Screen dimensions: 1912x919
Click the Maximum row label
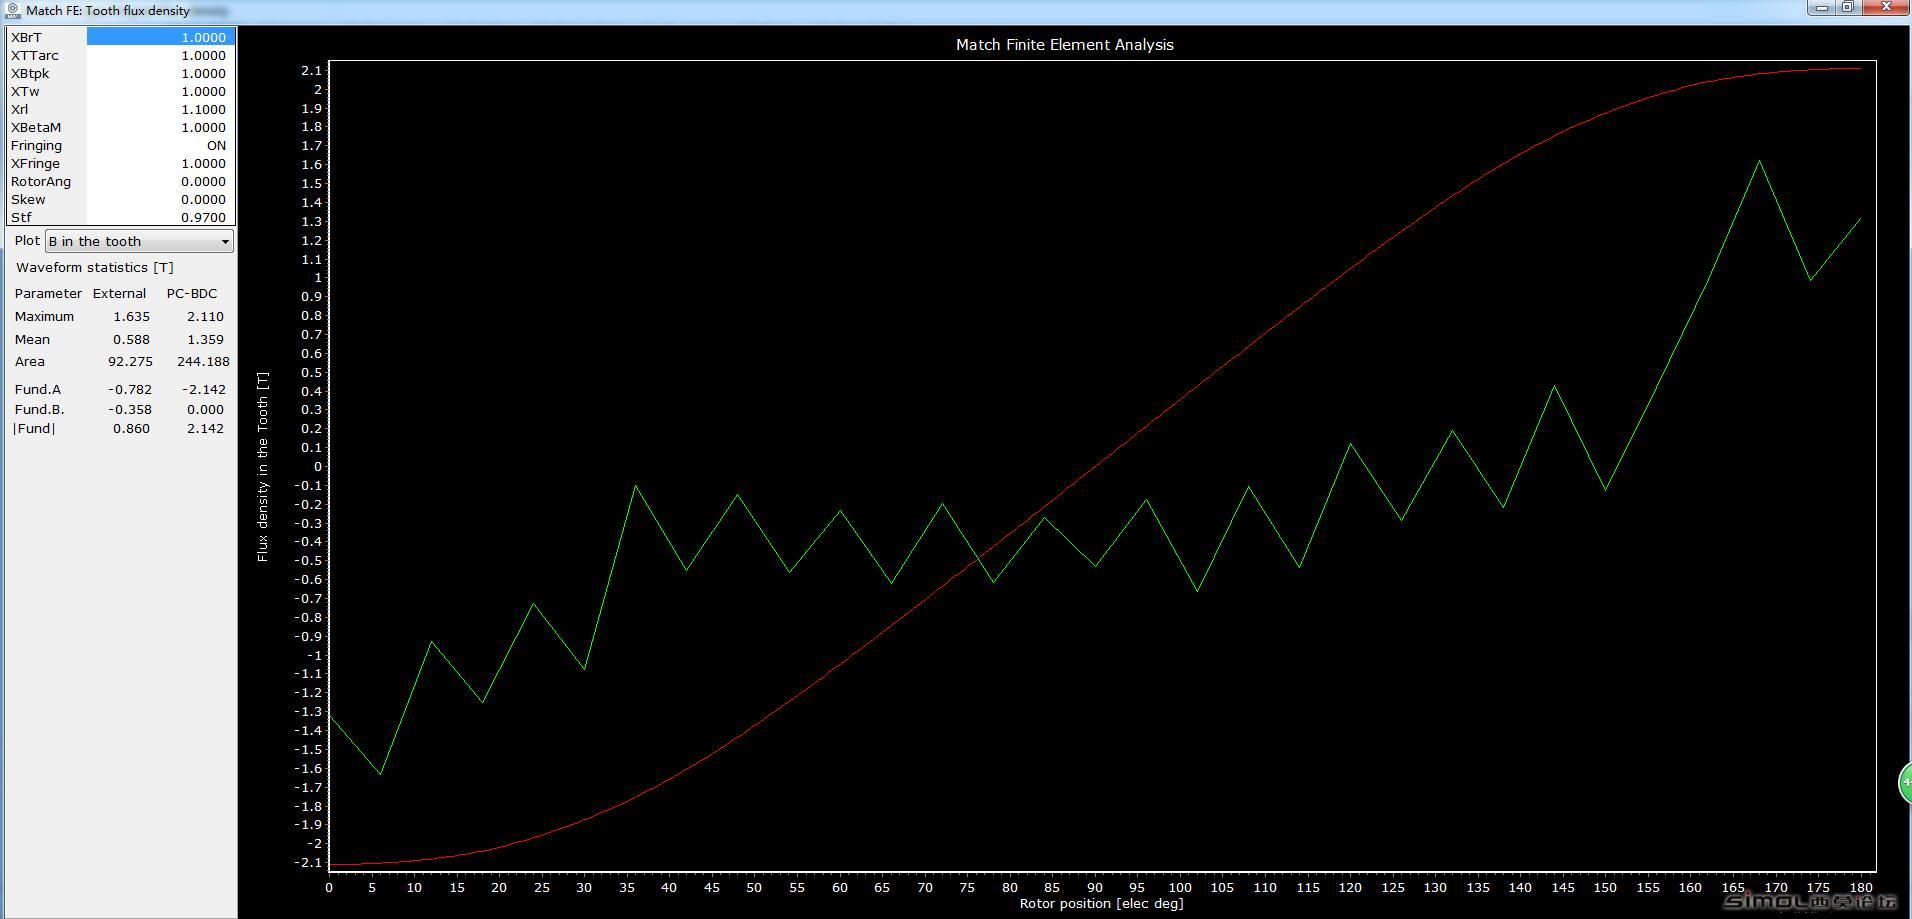coord(44,316)
